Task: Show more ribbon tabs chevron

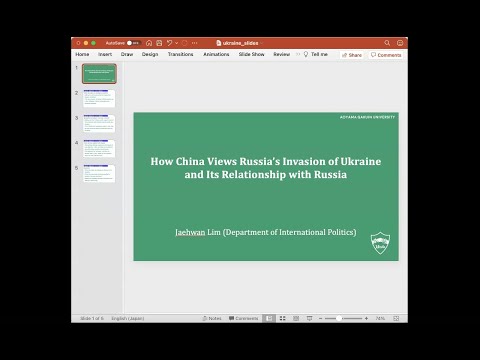Action: pyautogui.click(x=298, y=54)
